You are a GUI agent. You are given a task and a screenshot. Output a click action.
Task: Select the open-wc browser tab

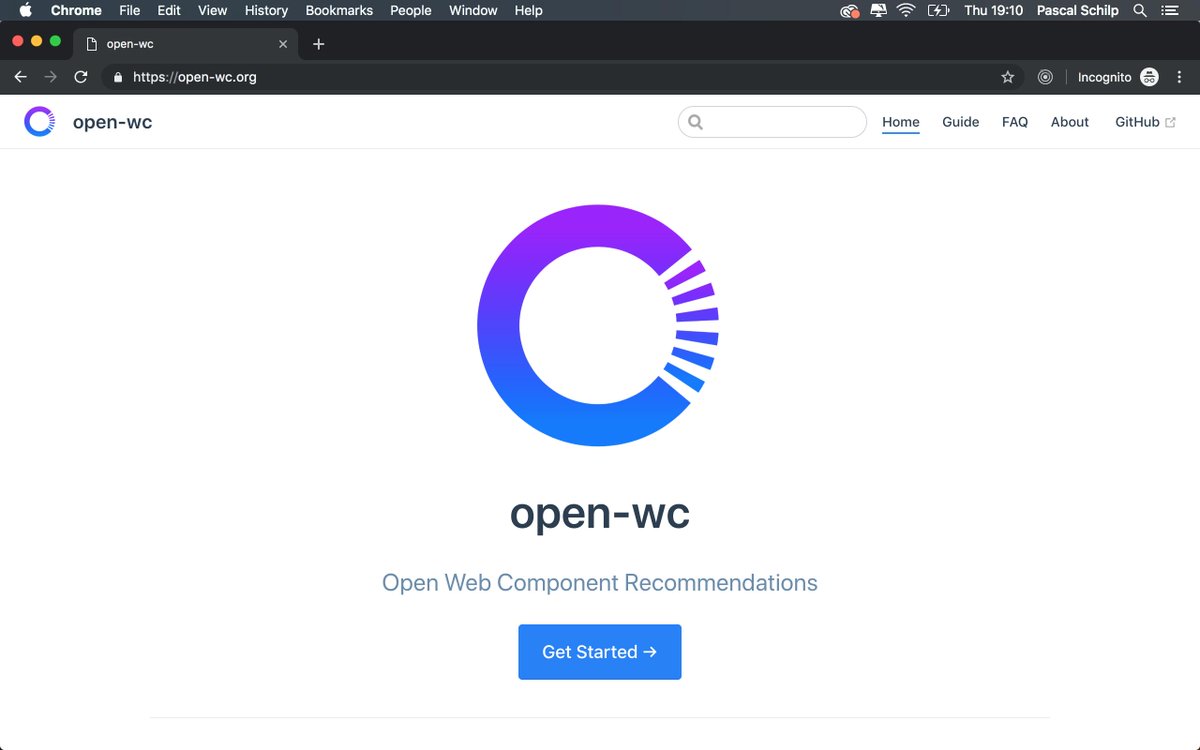pos(186,44)
